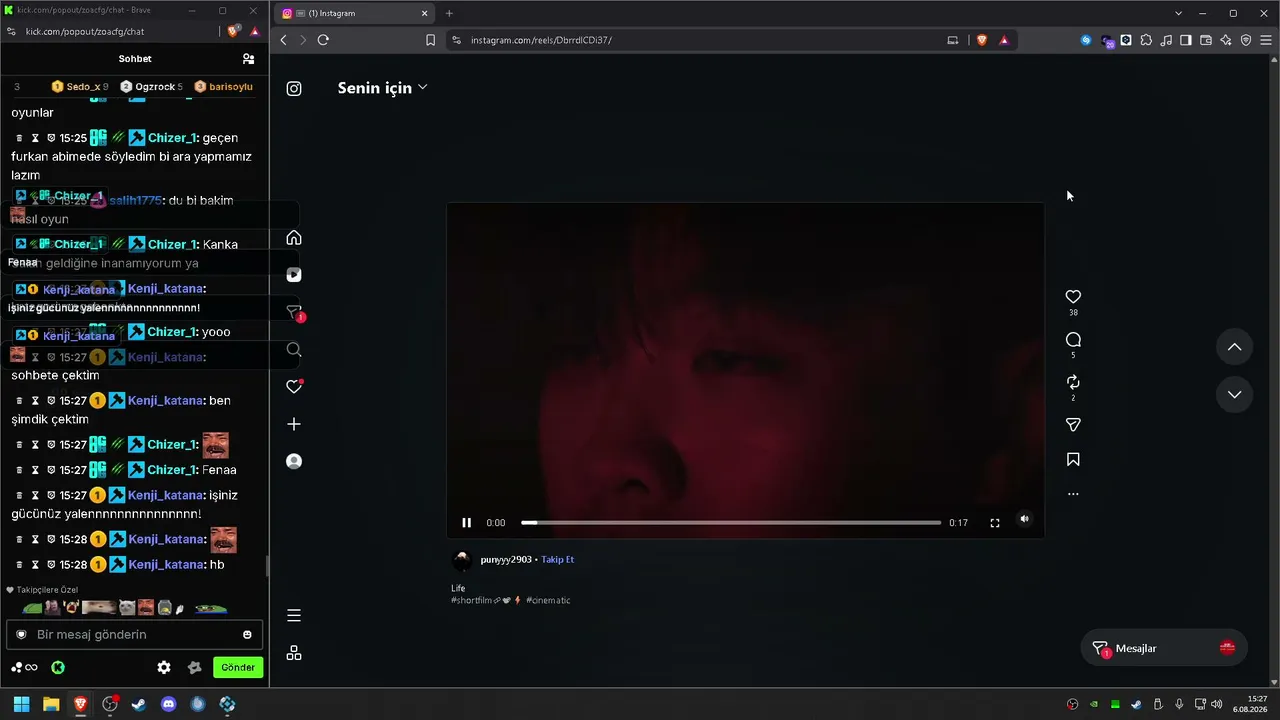
Task: Open the Brave Shields lion icon in Instagram window
Action: (981, 40)
